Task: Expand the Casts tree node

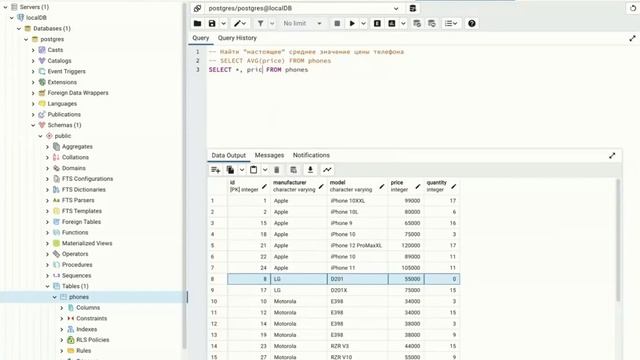Action: [33, 50]
